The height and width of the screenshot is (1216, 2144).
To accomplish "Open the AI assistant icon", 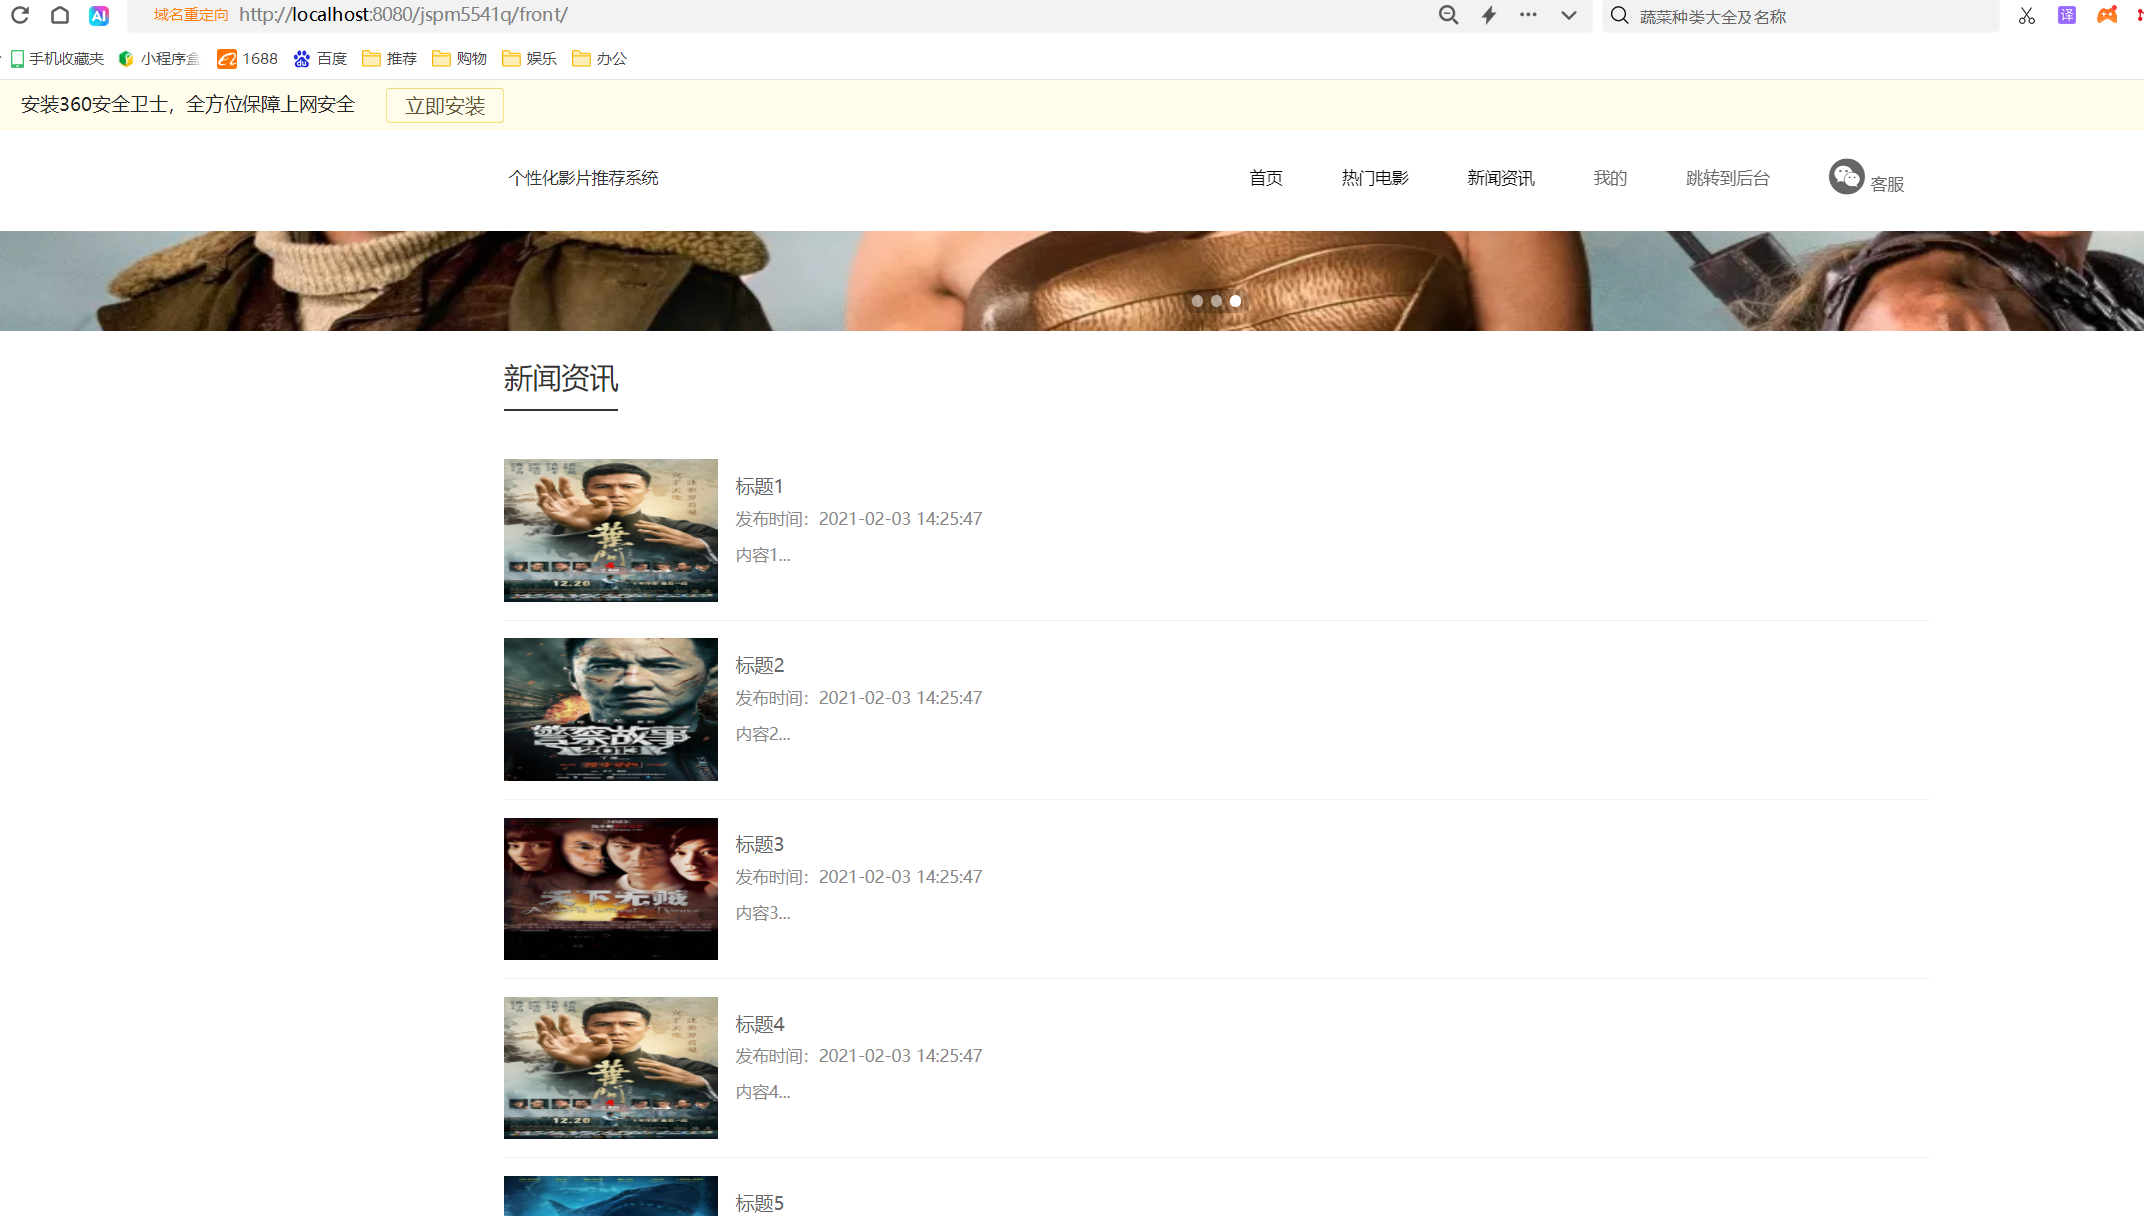I will (99, 15).
